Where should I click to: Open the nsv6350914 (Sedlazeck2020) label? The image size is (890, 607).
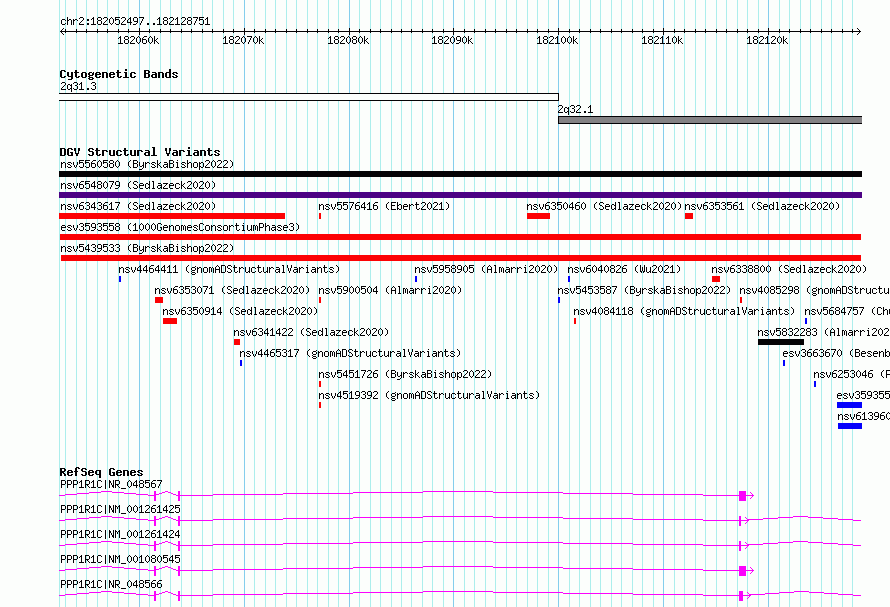pos(240,311)
